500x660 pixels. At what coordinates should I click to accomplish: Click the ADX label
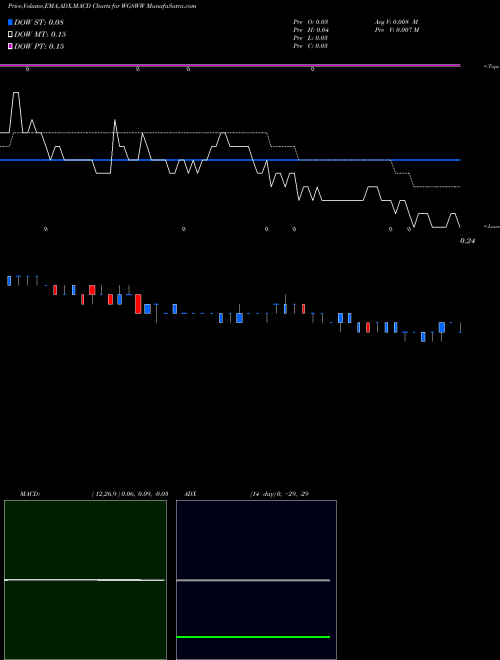190,494
